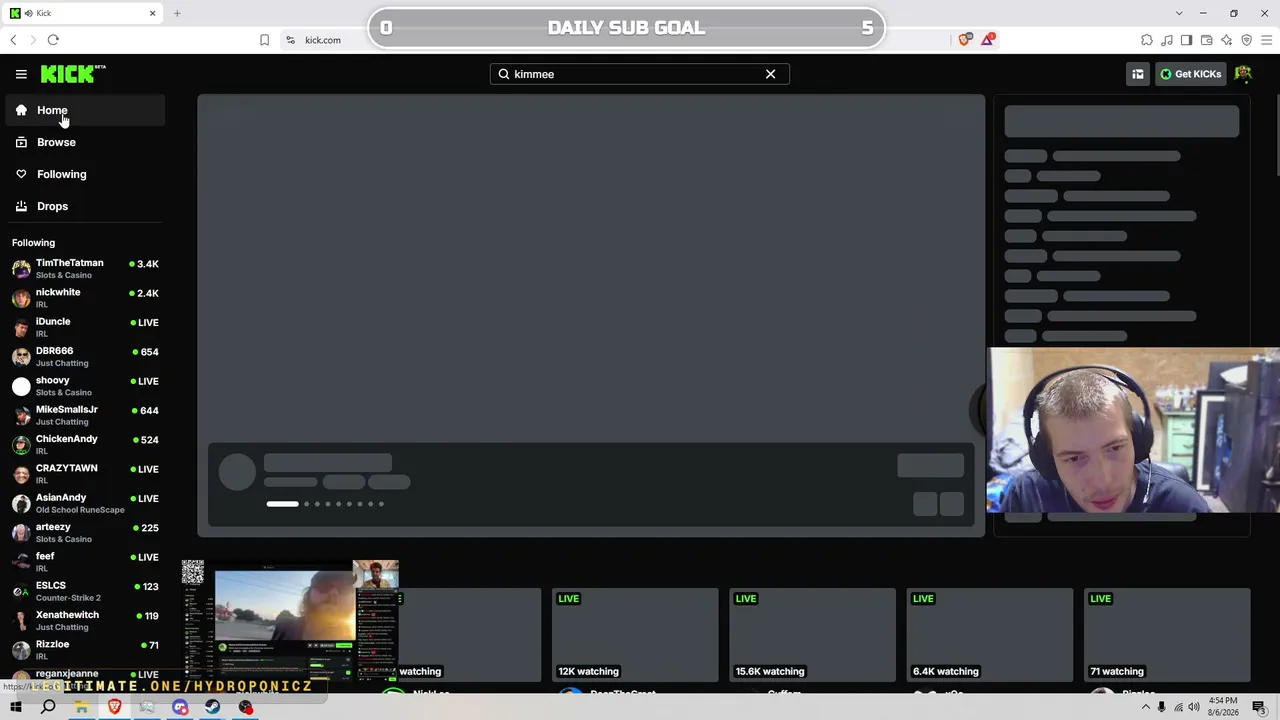Open the live stream thumbnail with 15.6K watching

pyautogui.click(x=812, y=635)
